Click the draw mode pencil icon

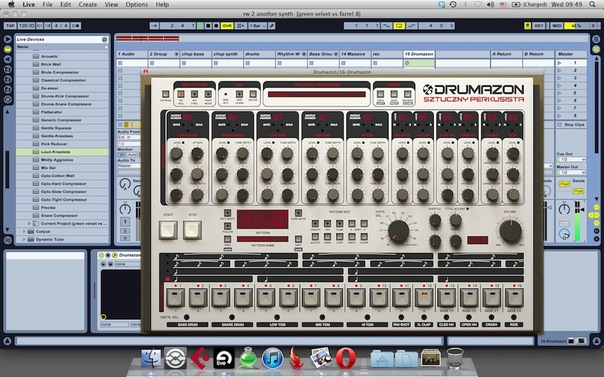[x=272, y=26]
